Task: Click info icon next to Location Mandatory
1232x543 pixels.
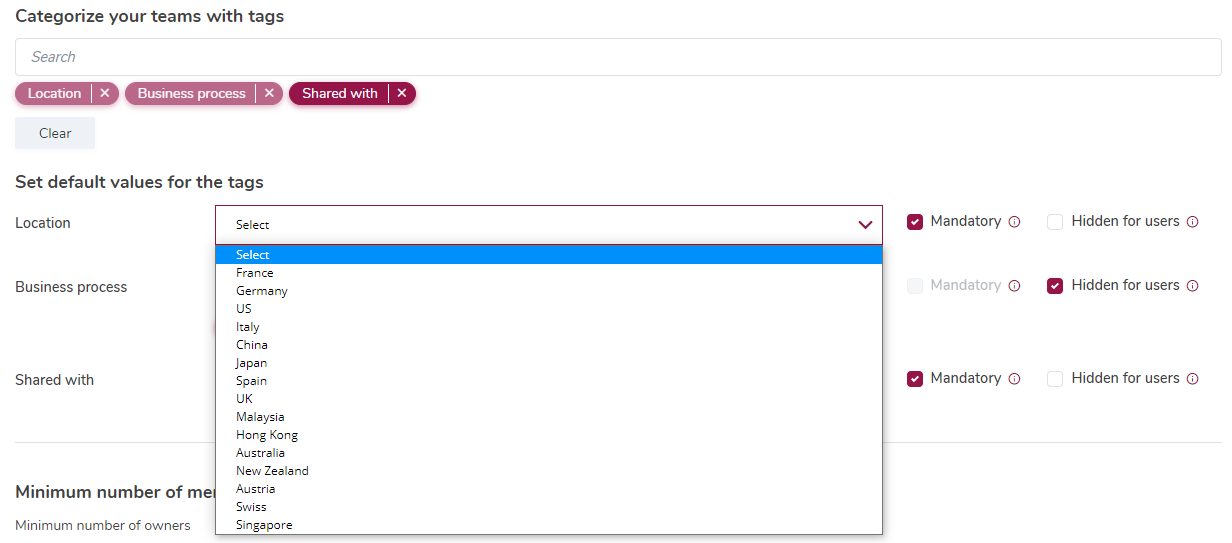Action: (1014, 222)
